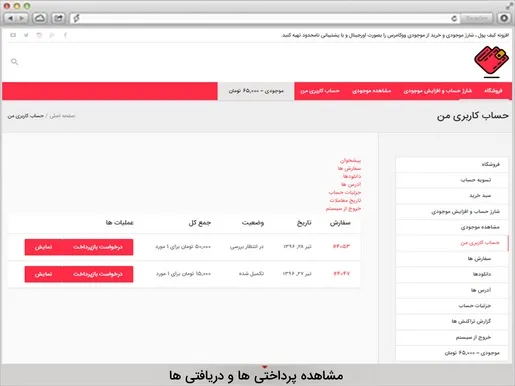This screenshot has width=515, height=386.
Task: Open order #۴۰۴۷ link
Action: pos(341,274)
